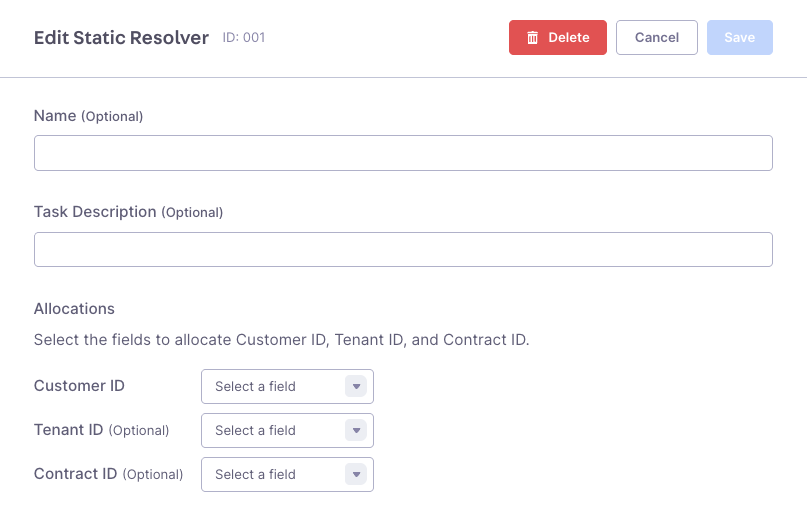Click the Contract ID (Optional) label
This screenshot has width=807, height=520.
point(109,474)
